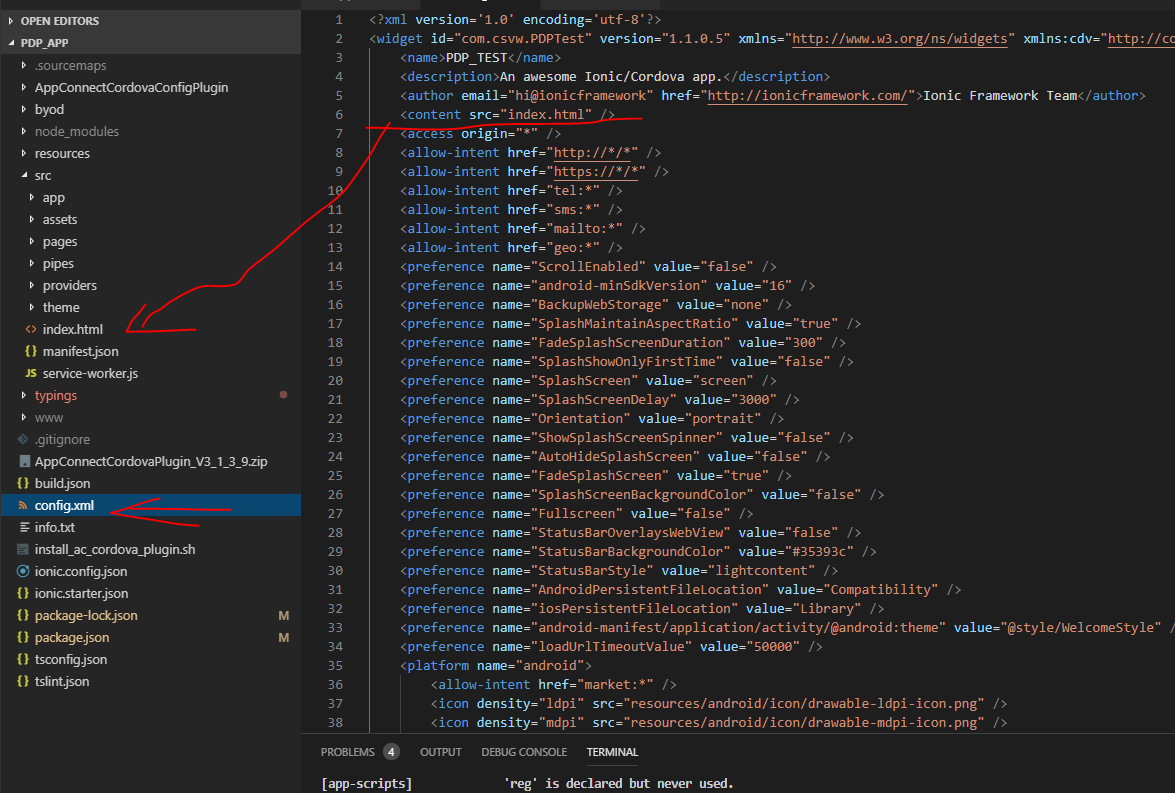This screenshot has width=1175, height=793.
Task: Click the JS icon beside service-worker.js
Action: point(31,373)
